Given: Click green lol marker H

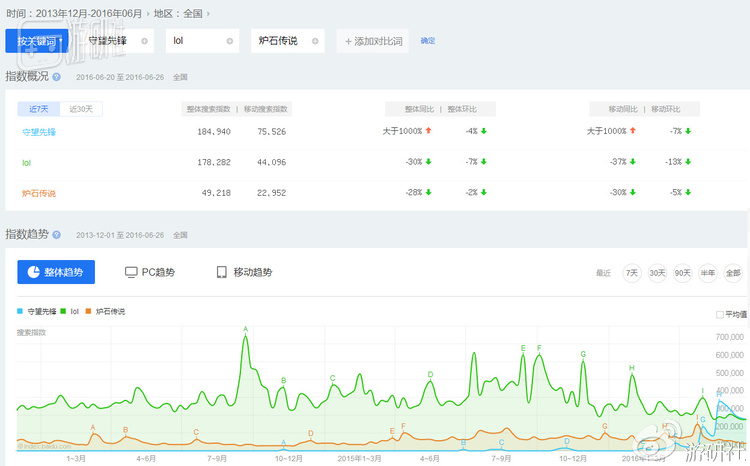Looking at the screenshot, I should (x=632, y=368).
